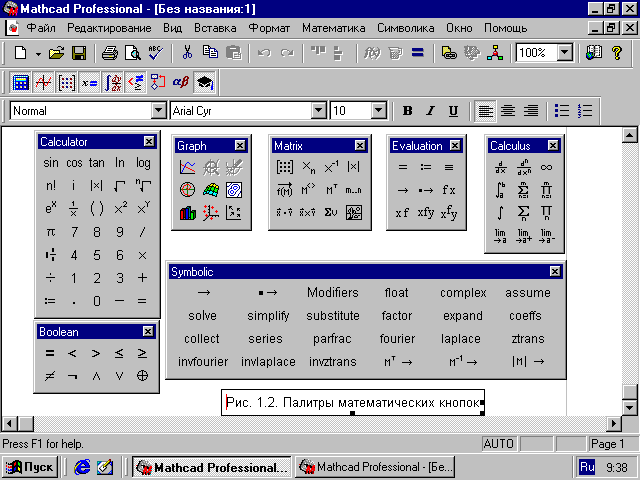The image size is (640, 480).
Task: Launch Internet Explorer from taskbar quick launch
Action: point(82,467)
